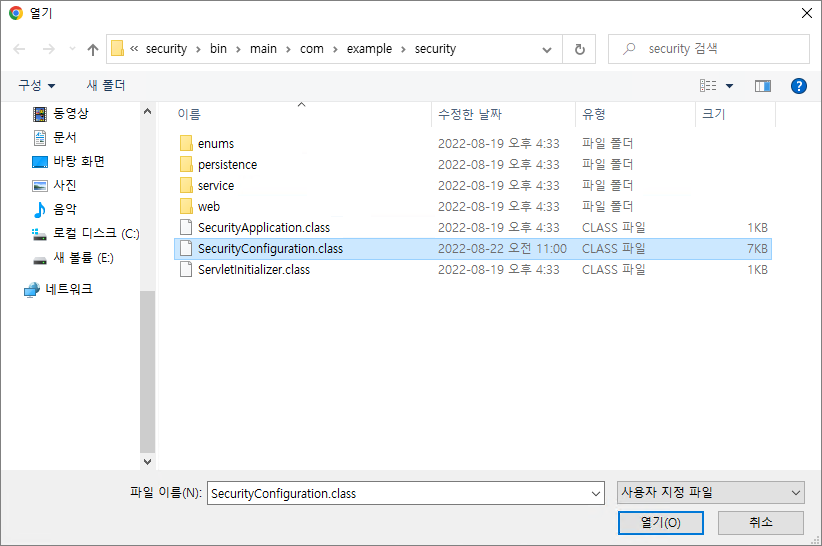Screen dimensions: 822x546
Task: Open the 구성 menu
Action: pyautogui.click(x=37, y=85)
